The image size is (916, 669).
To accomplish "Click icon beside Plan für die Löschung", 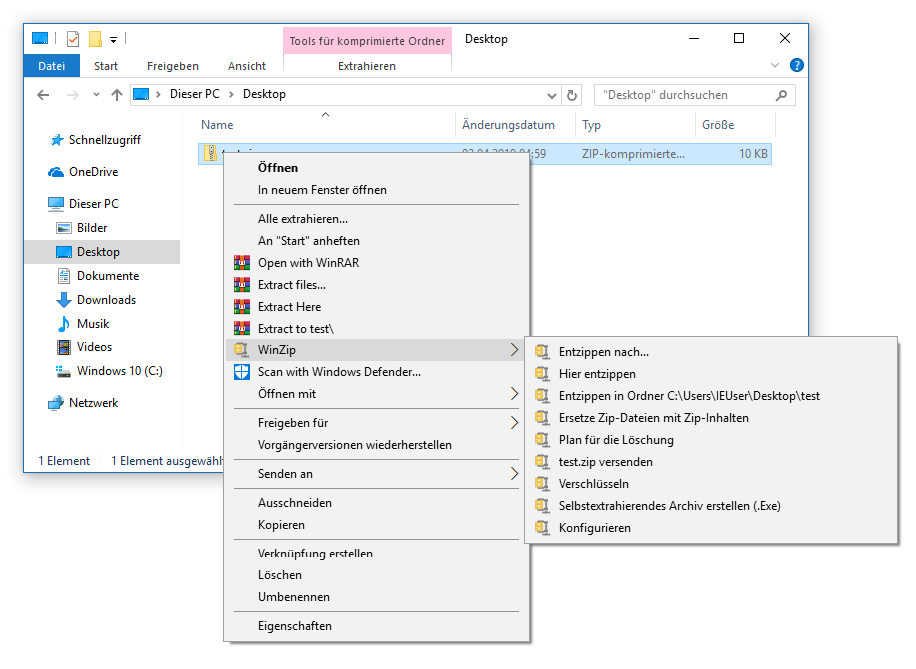I will coord(542,439).
